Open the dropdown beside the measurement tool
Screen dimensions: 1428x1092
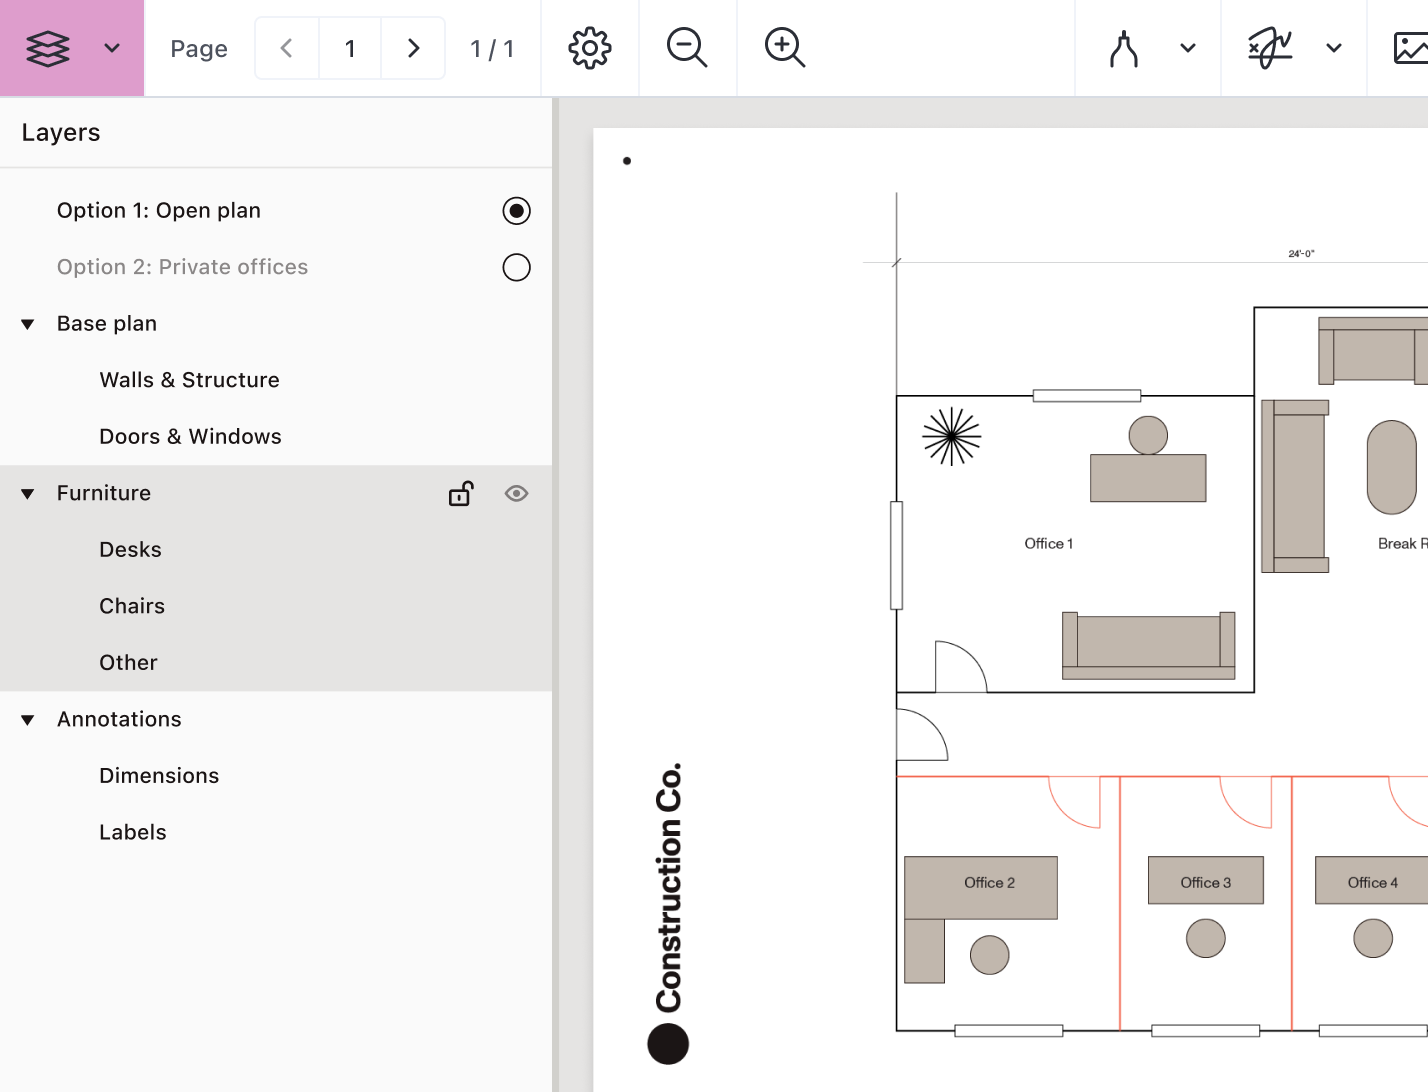pos(1188,48)
